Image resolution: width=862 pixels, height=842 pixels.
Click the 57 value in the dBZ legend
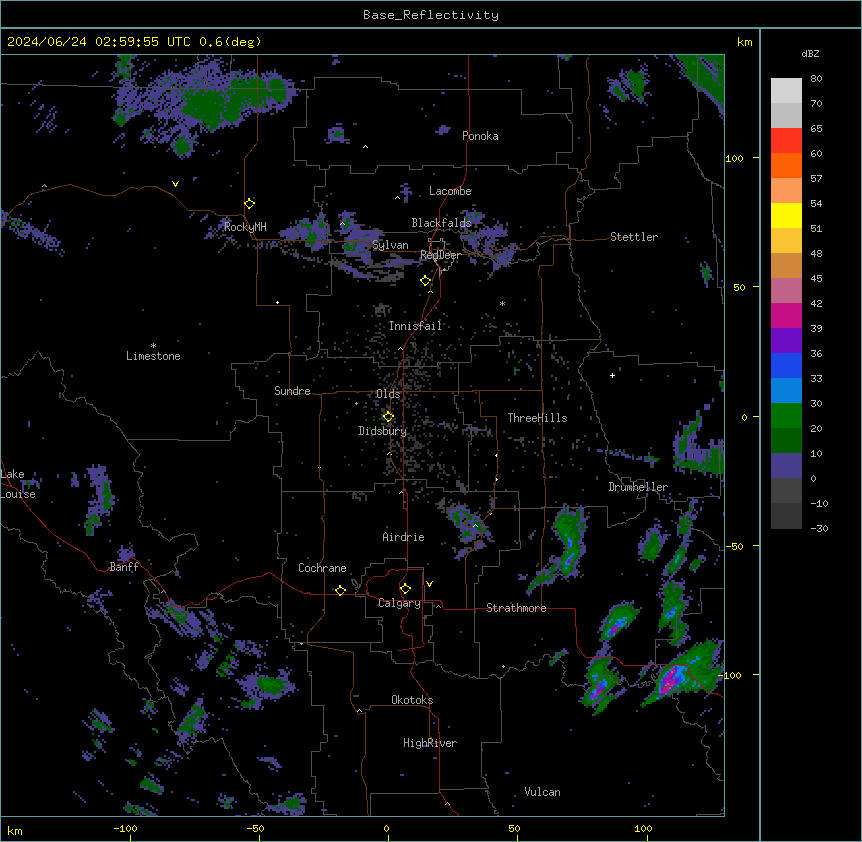click(x=816, y=179)
